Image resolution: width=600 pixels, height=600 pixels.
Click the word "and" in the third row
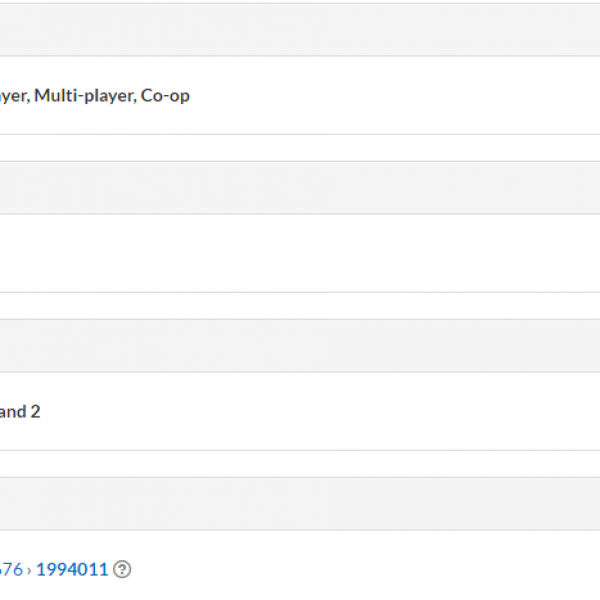tap(12, 411)
